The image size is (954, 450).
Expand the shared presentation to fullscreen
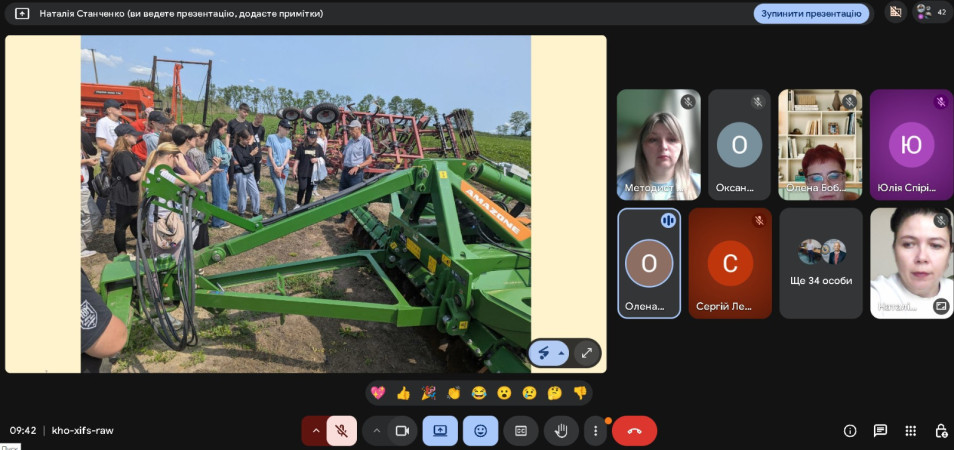(x=587, y=353)
